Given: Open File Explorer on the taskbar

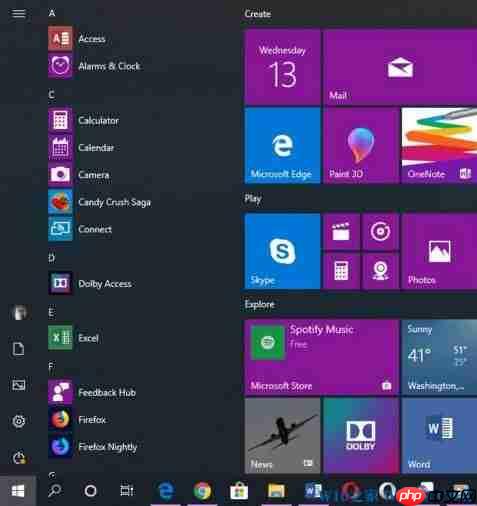Looking at the screenshot, I should 276,491.
